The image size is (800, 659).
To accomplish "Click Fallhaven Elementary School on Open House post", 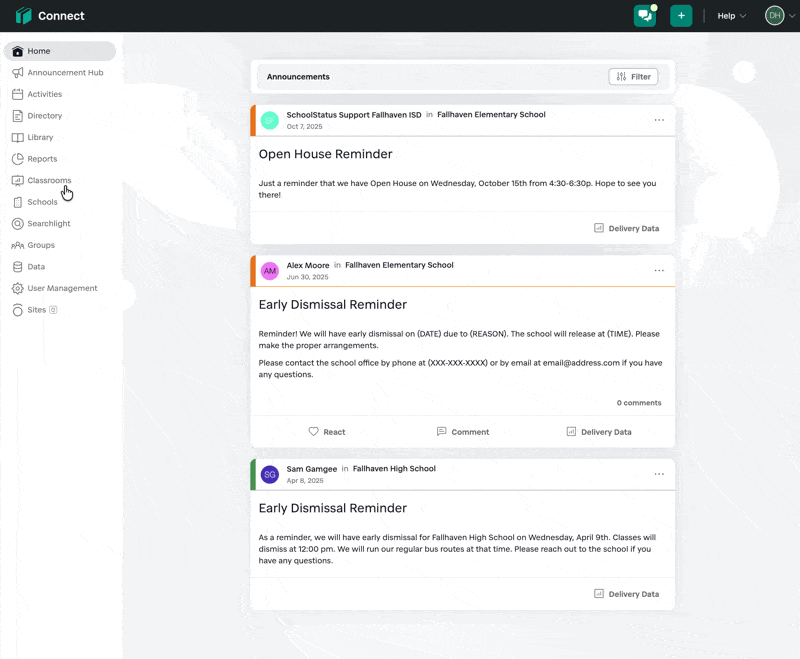I will (x=491, y=114).
